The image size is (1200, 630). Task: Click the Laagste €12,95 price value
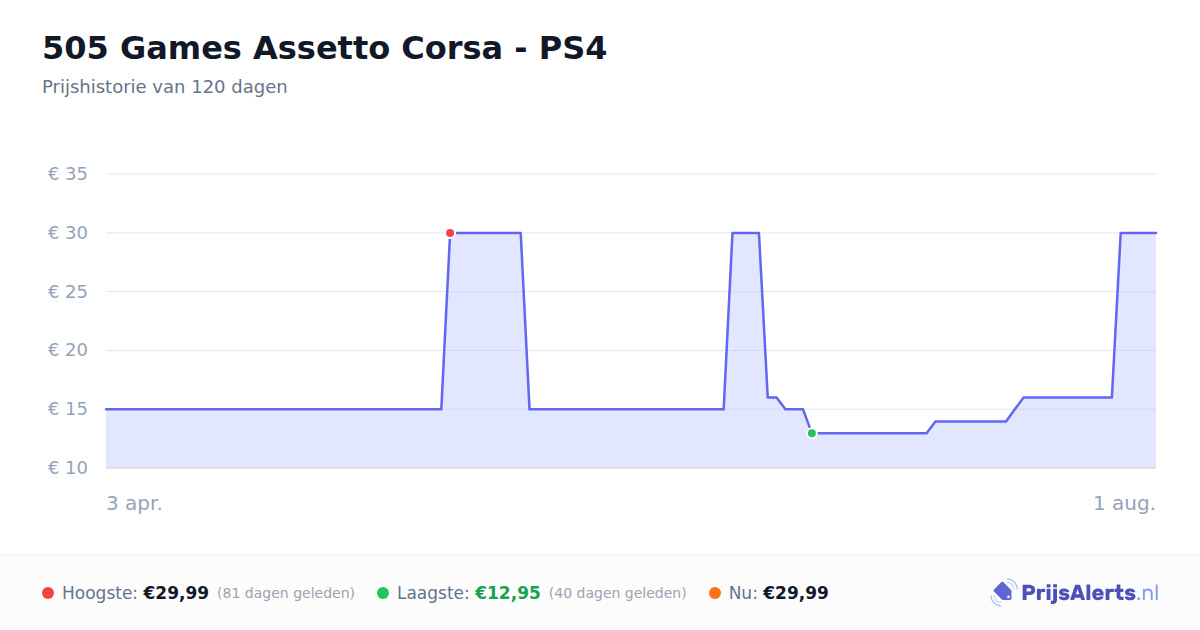[x=508, y=593]
